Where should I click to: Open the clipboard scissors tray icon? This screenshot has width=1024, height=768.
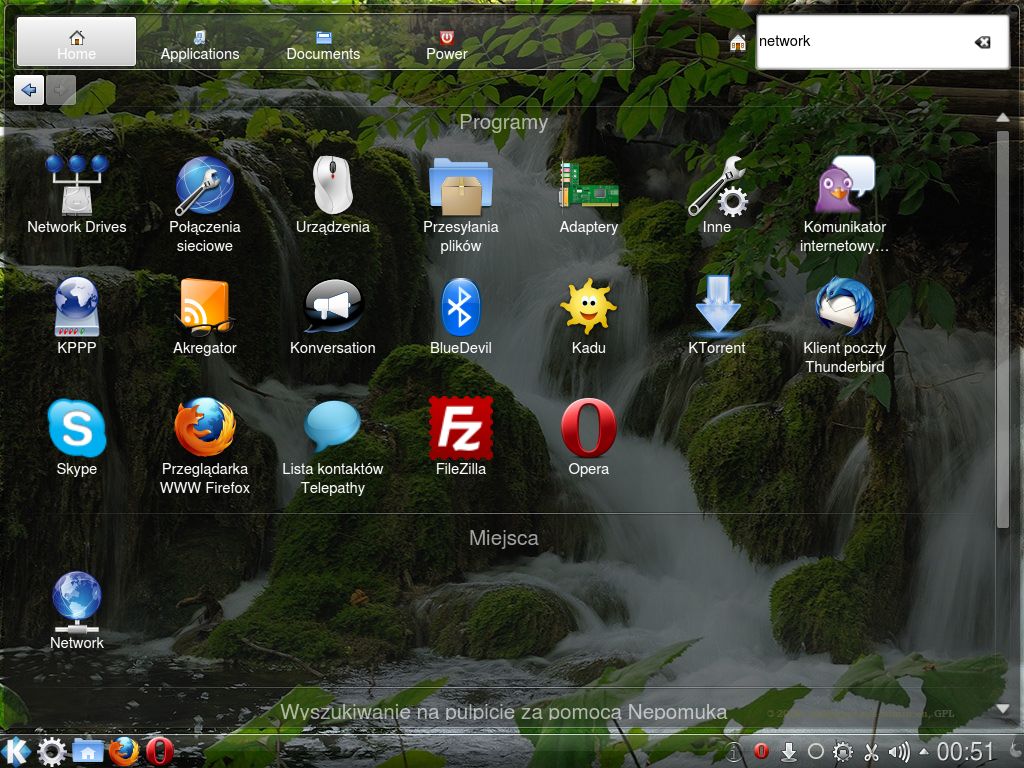871,752
